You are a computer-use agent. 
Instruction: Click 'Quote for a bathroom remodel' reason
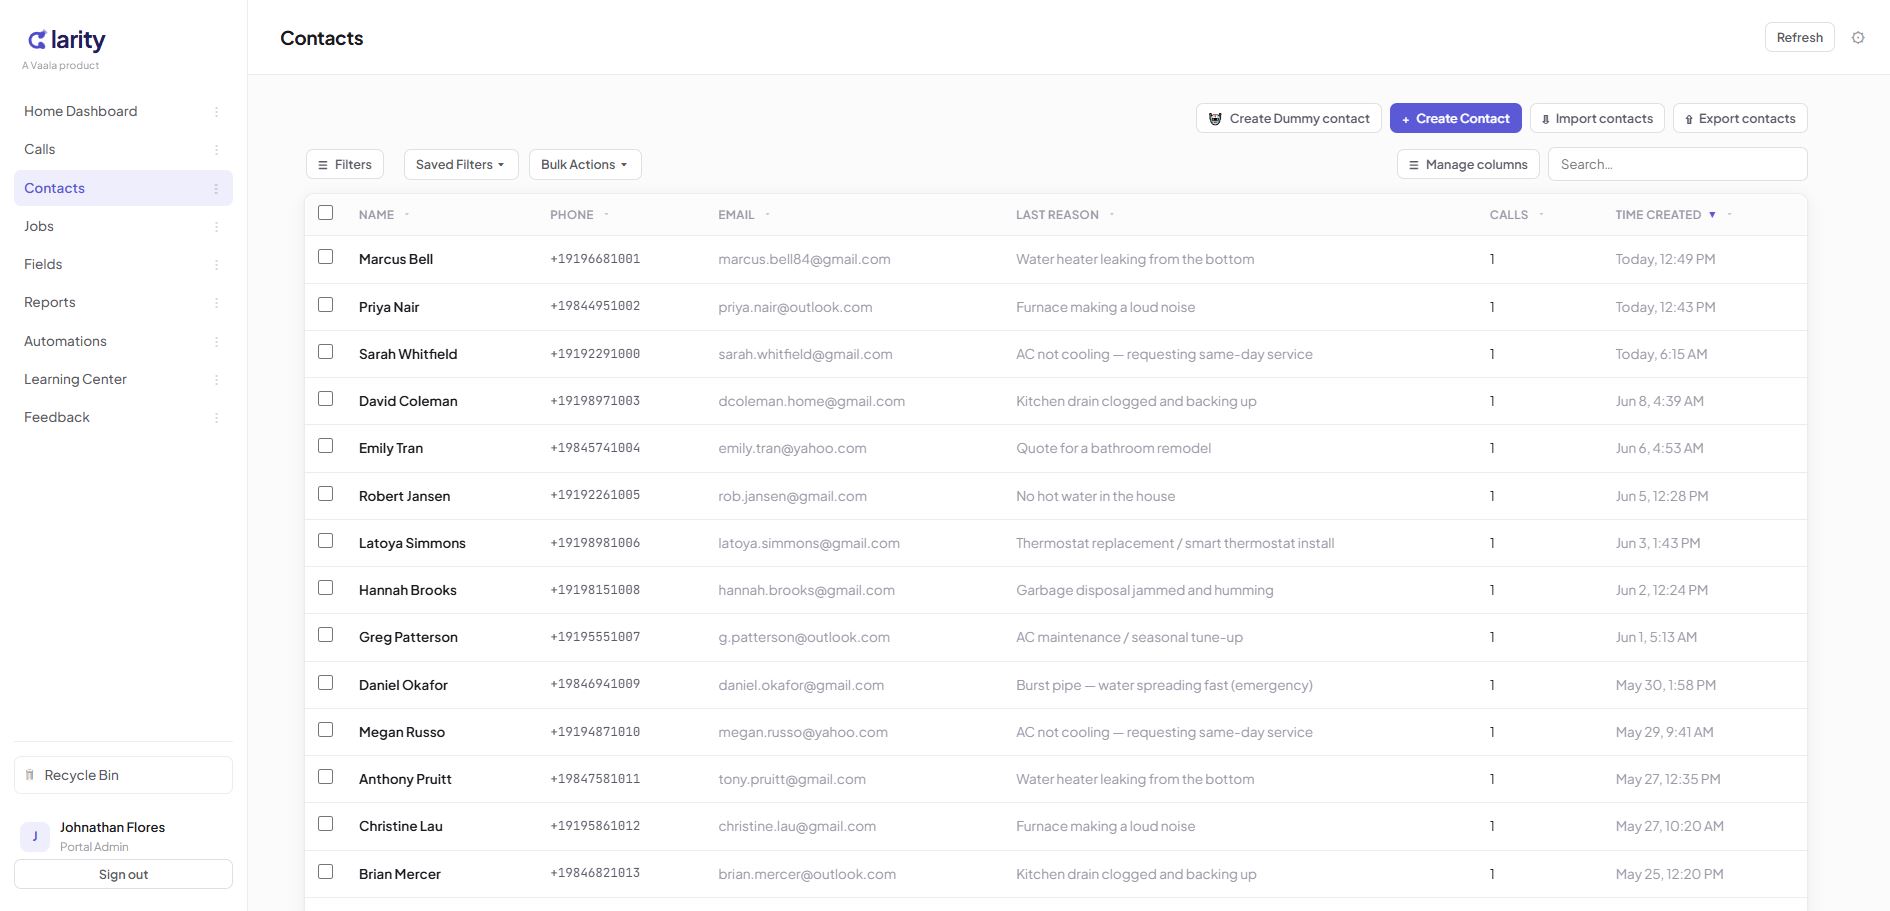click(x=1113, y=448)
